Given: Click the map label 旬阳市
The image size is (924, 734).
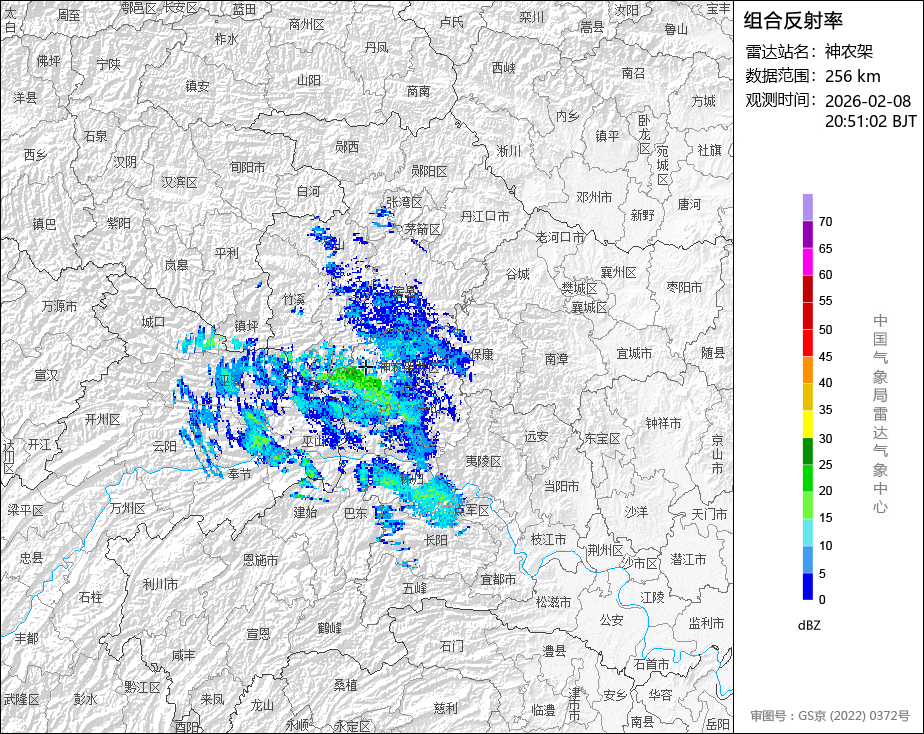Looking at the screenshot, I should click(248, 168).
